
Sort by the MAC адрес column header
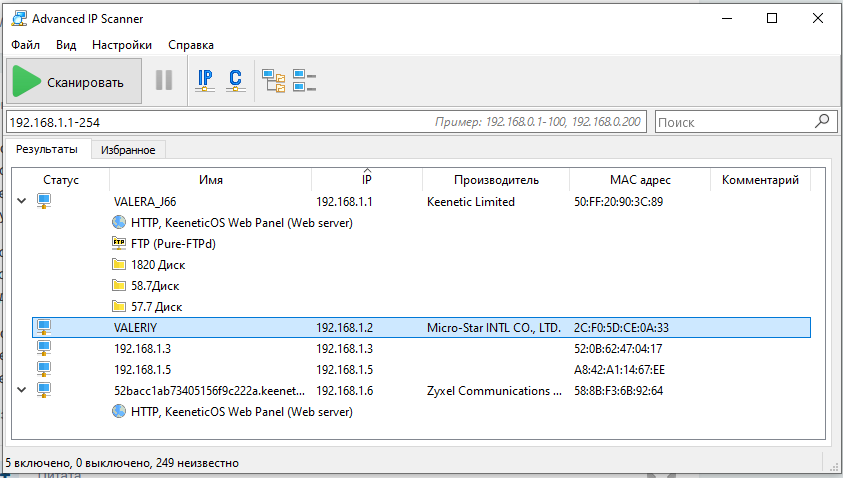click(640, 180)
